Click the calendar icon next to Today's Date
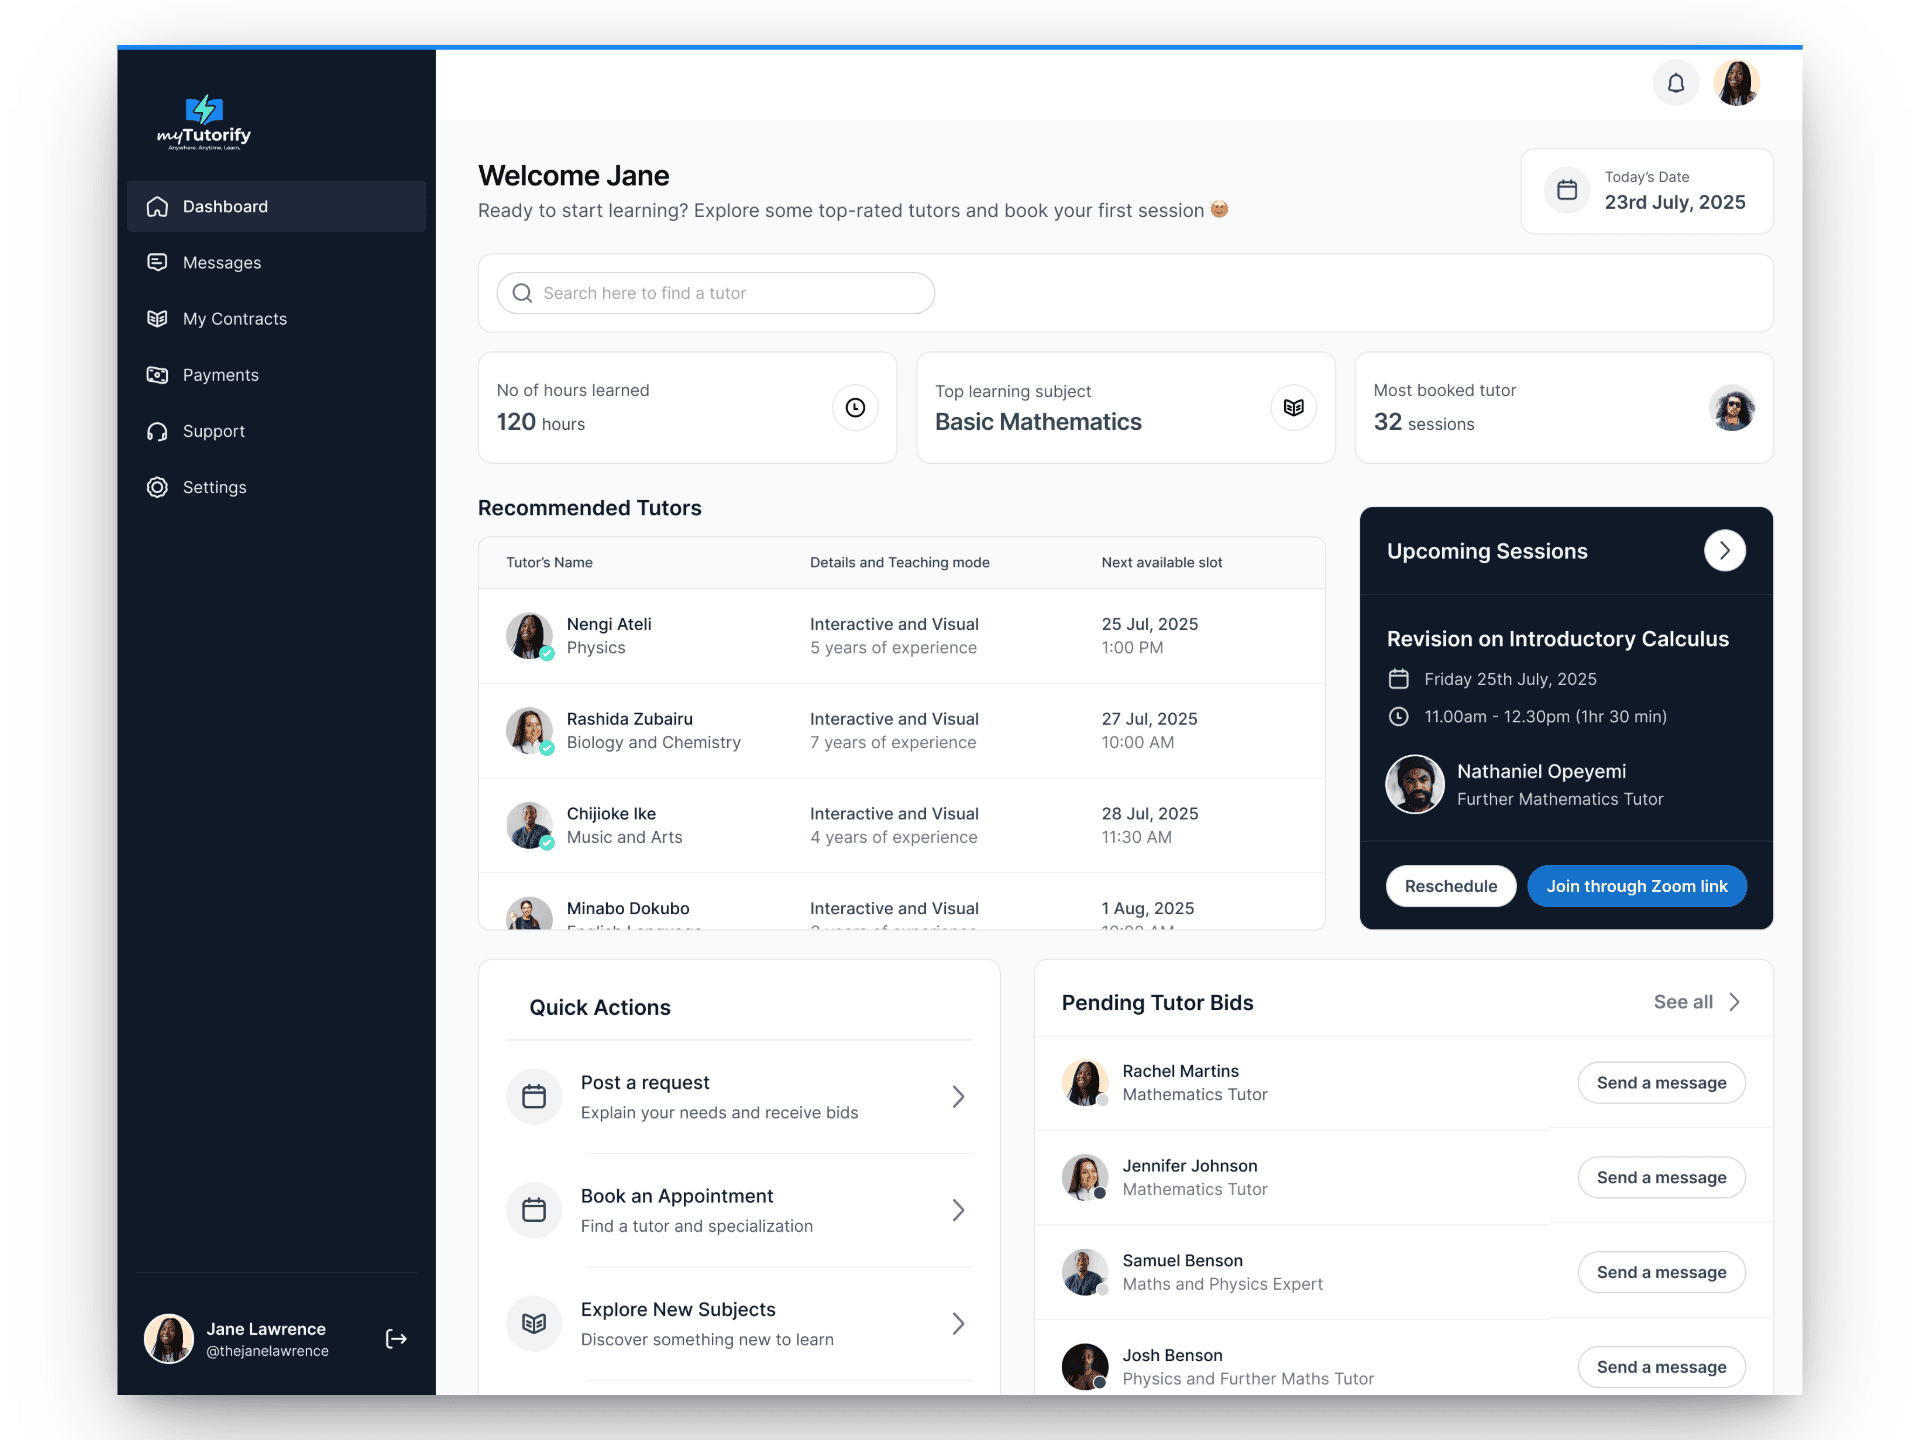 (x=1567, y=190)
